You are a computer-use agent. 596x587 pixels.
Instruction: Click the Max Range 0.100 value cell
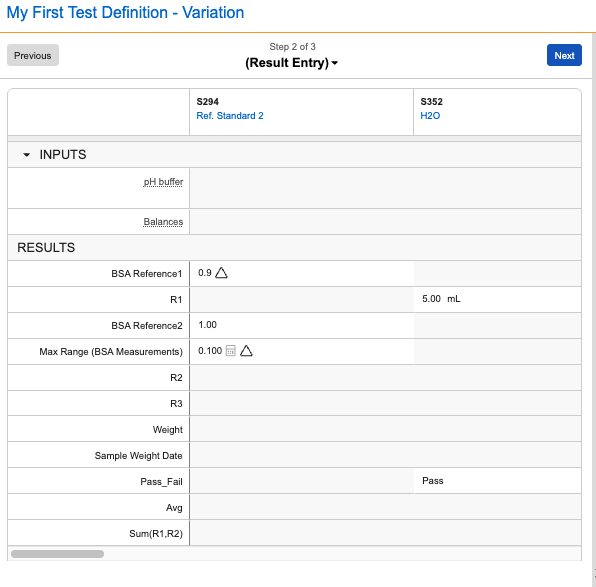pyautogui.click(x=301, y=351)
